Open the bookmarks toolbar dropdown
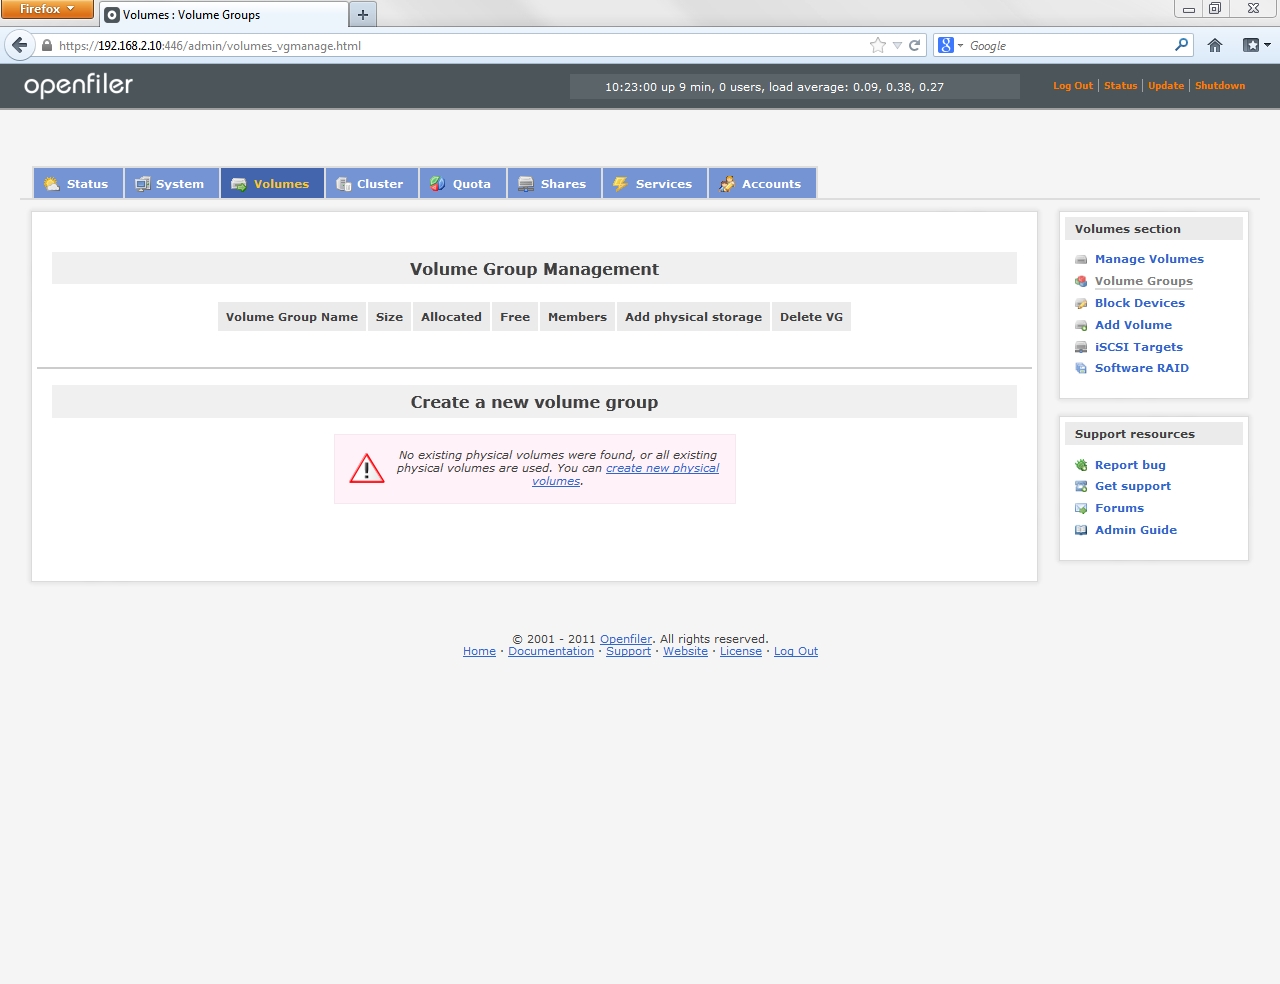This screenshot has width=1280, height=984. (1256, 45)
